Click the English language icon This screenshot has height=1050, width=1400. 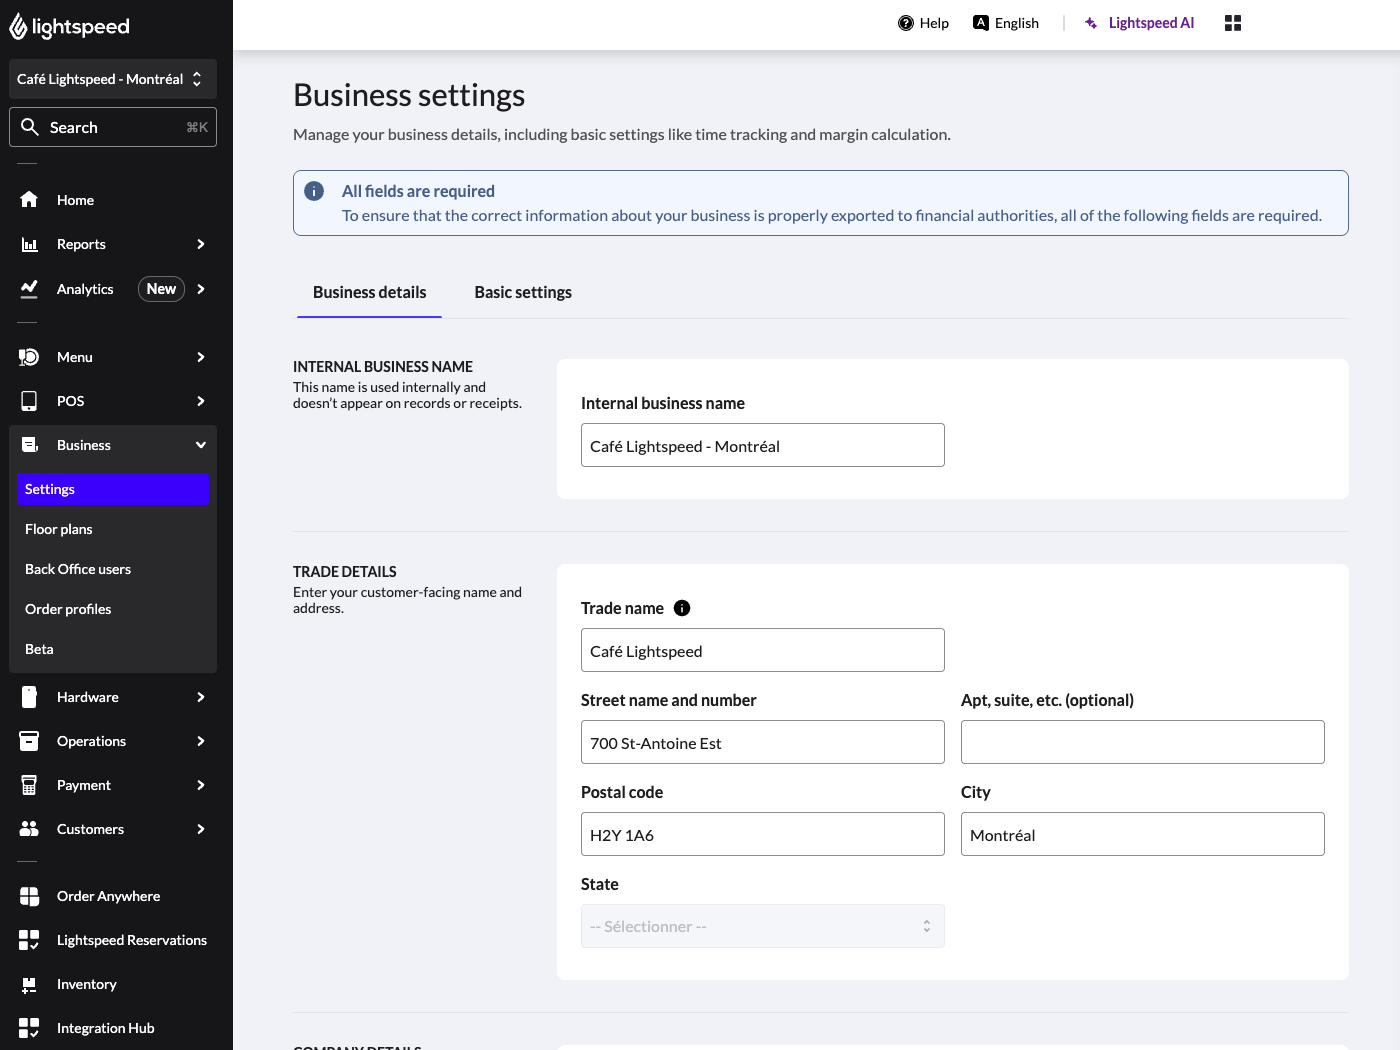tap(981, 23)
